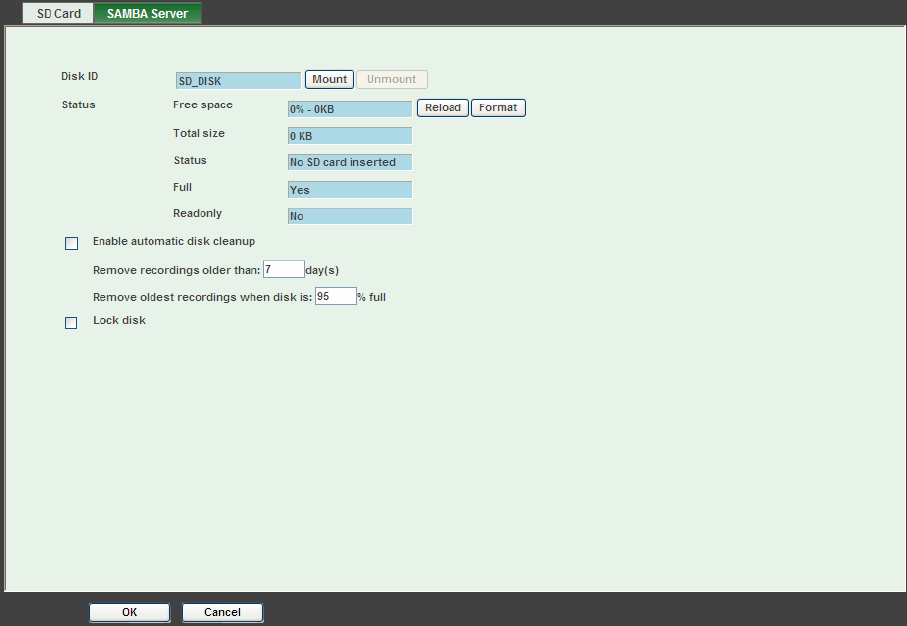Click the 'Disk ID' label

tap(80, 76)
